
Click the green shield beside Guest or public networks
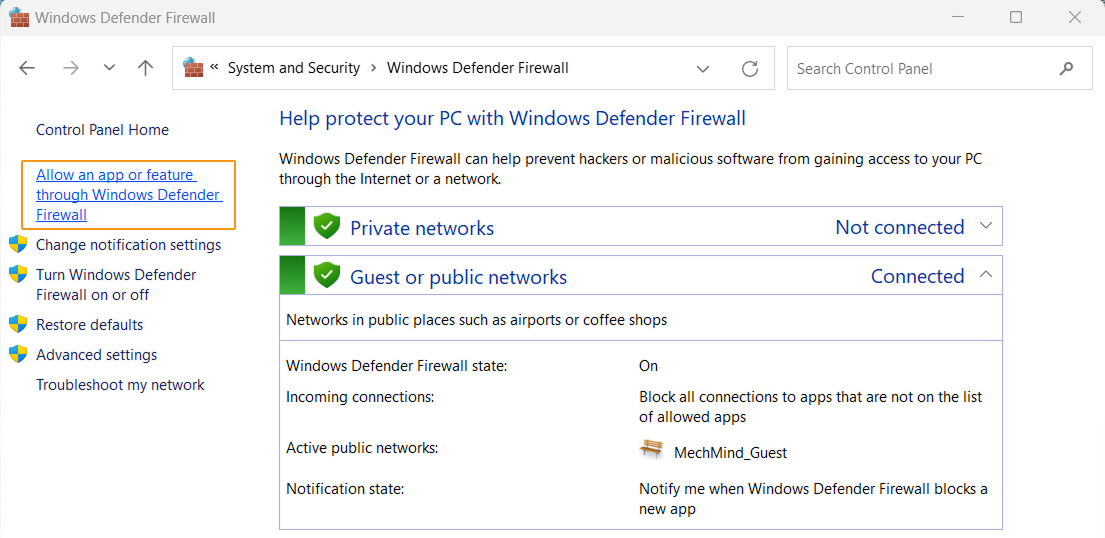click(x=327, y=275)
